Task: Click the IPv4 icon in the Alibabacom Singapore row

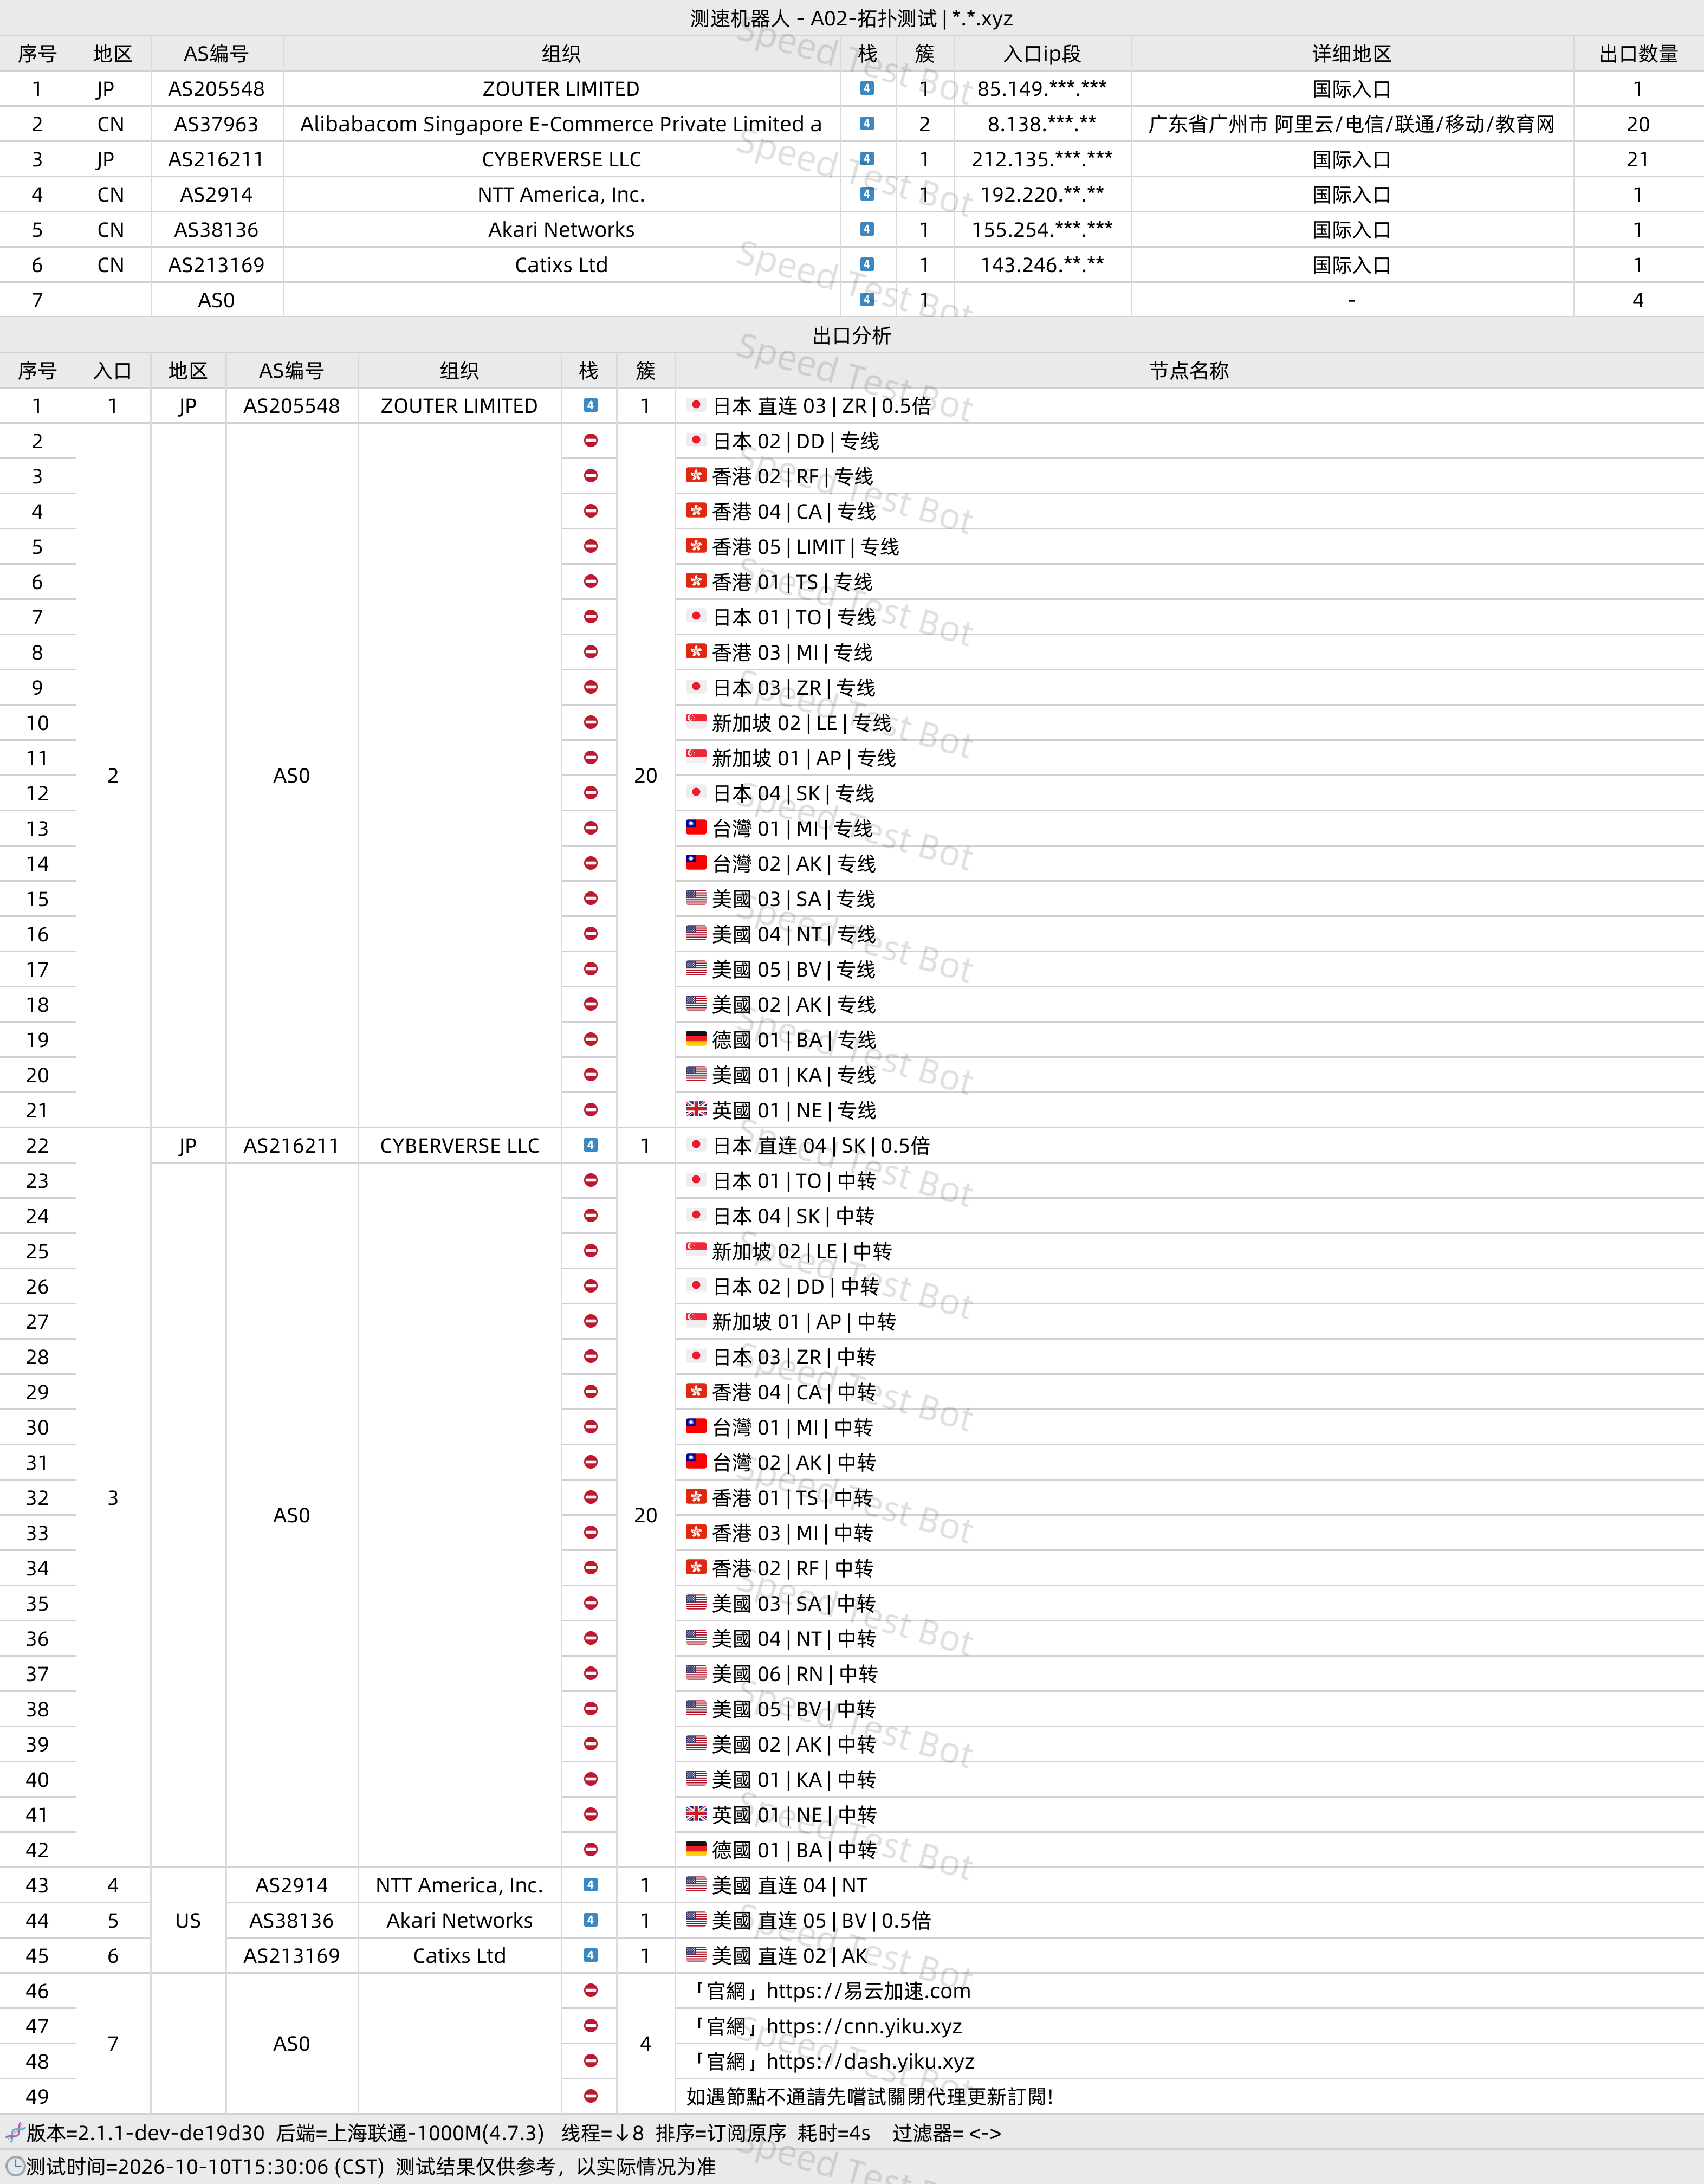Action: point(867,124)
